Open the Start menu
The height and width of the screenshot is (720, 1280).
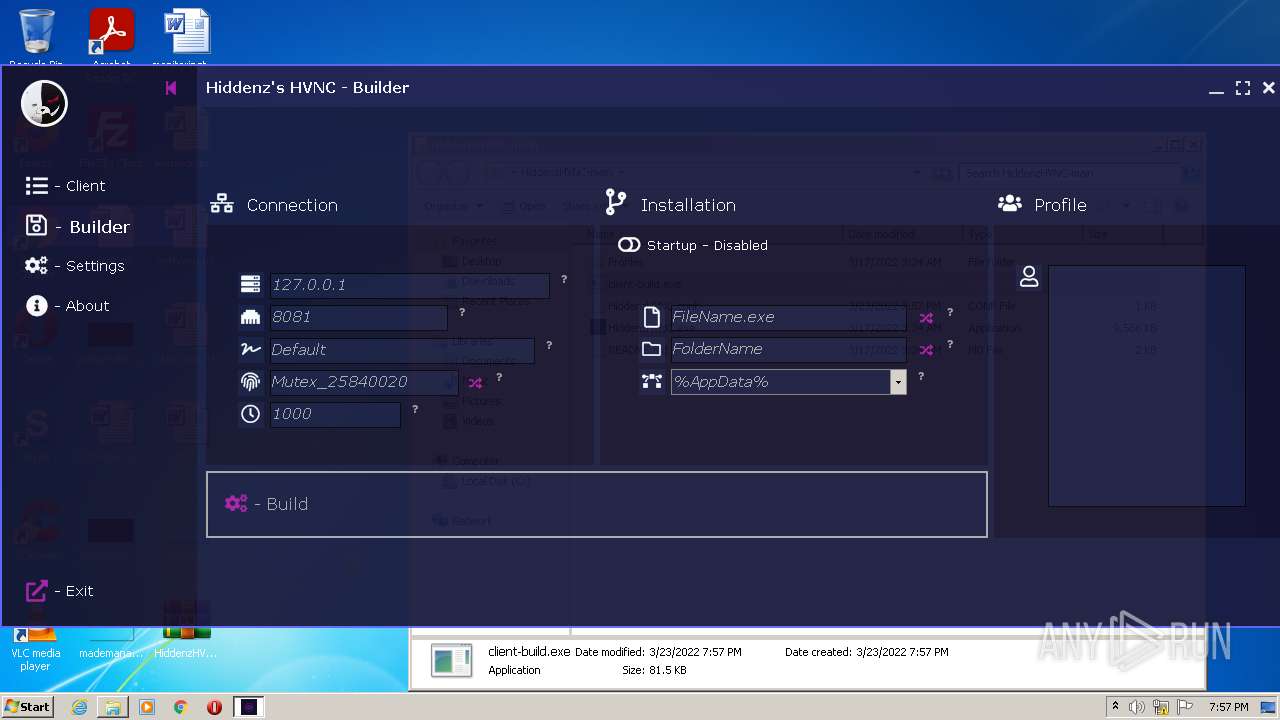pyautogui.click(x=28, y=707)
